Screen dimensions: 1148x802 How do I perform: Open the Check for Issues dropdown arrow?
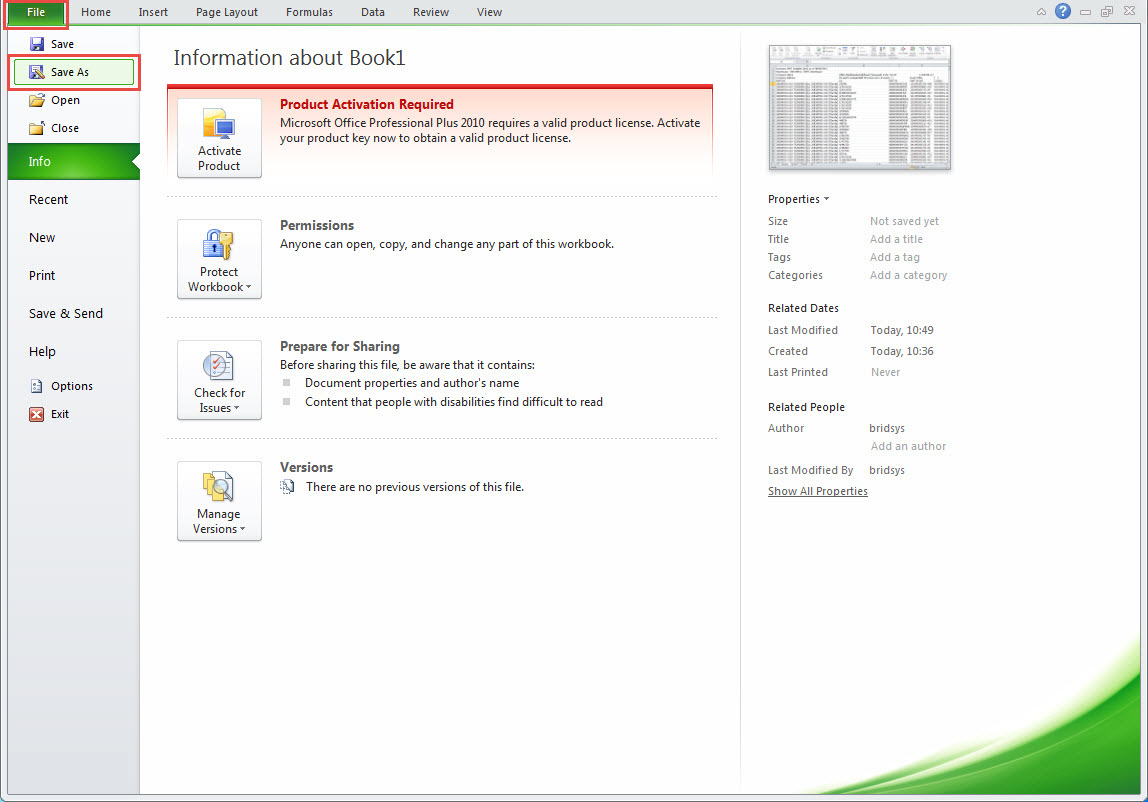236,408
